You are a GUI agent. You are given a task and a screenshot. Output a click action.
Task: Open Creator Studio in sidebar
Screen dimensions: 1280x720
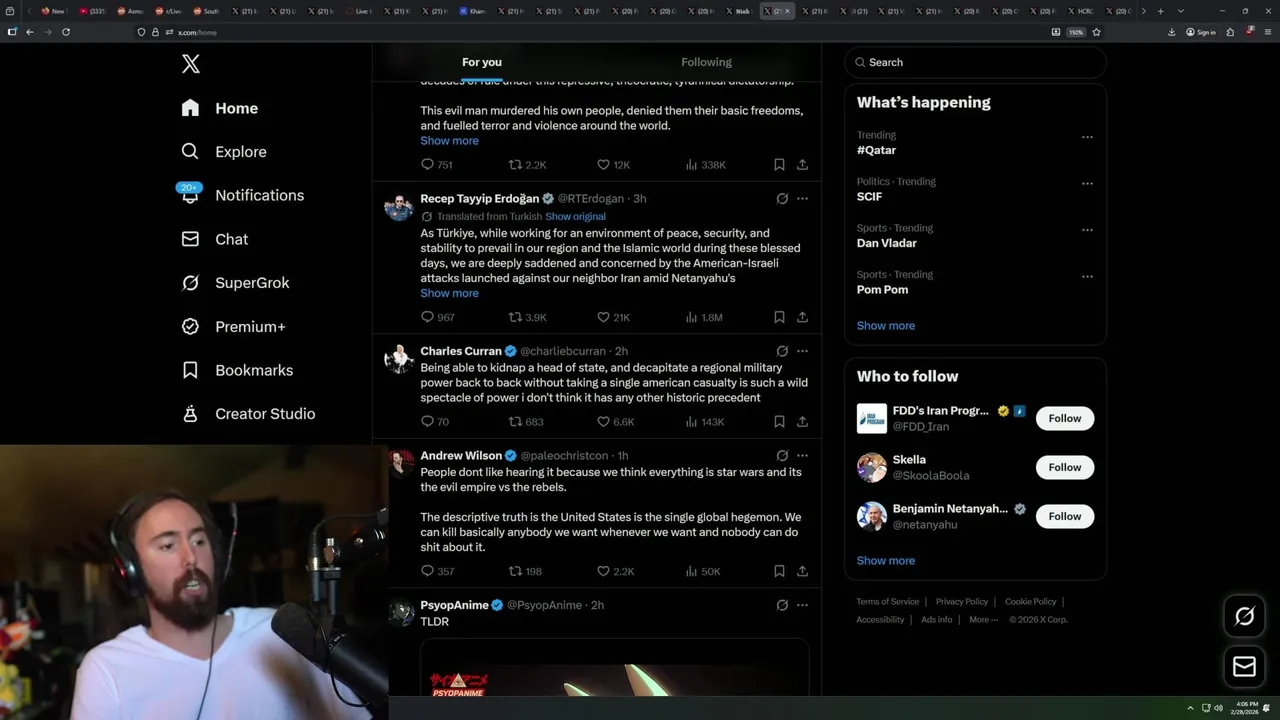coord(248,414)
